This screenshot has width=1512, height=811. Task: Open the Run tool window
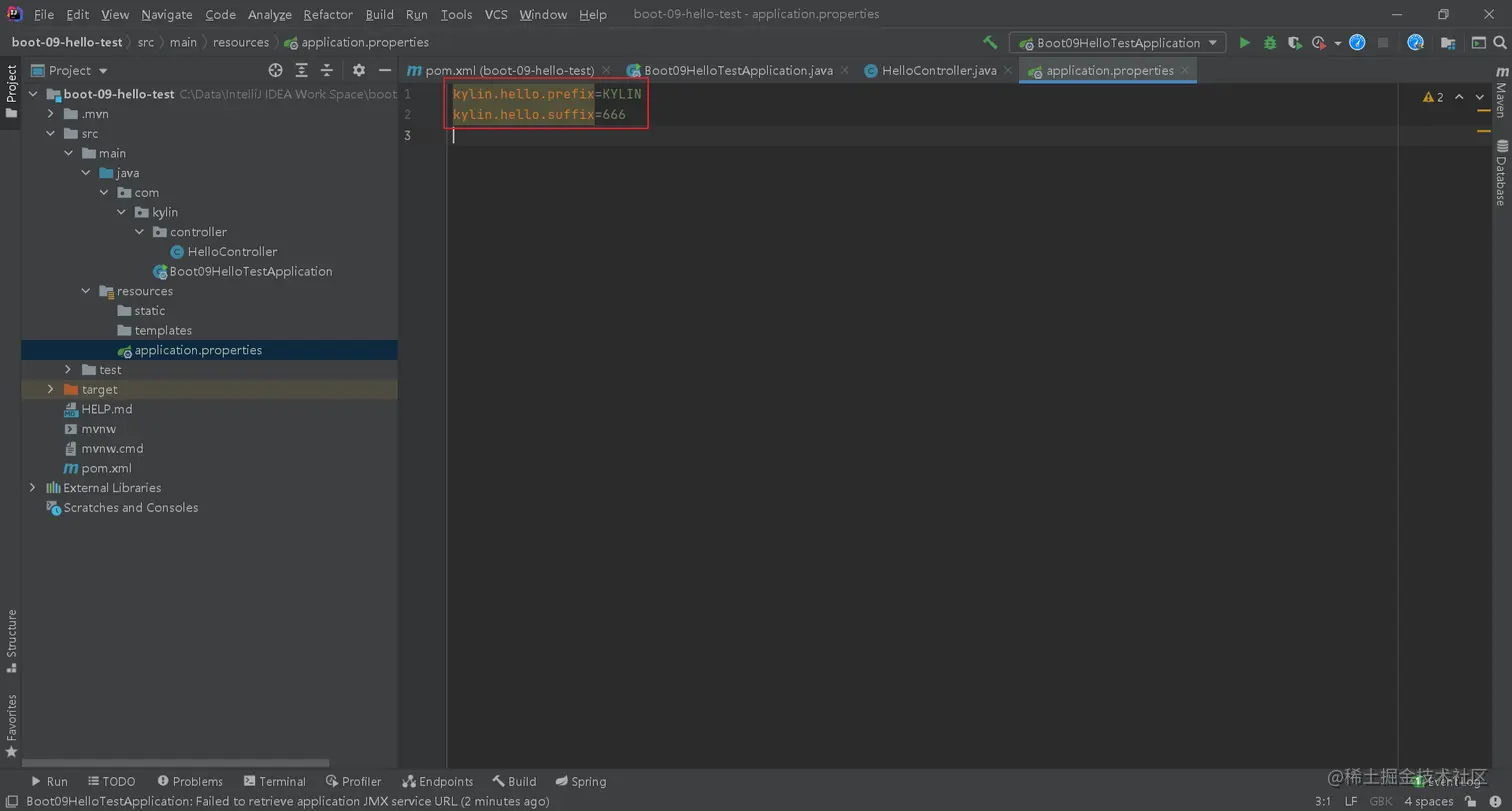[49, 782]
